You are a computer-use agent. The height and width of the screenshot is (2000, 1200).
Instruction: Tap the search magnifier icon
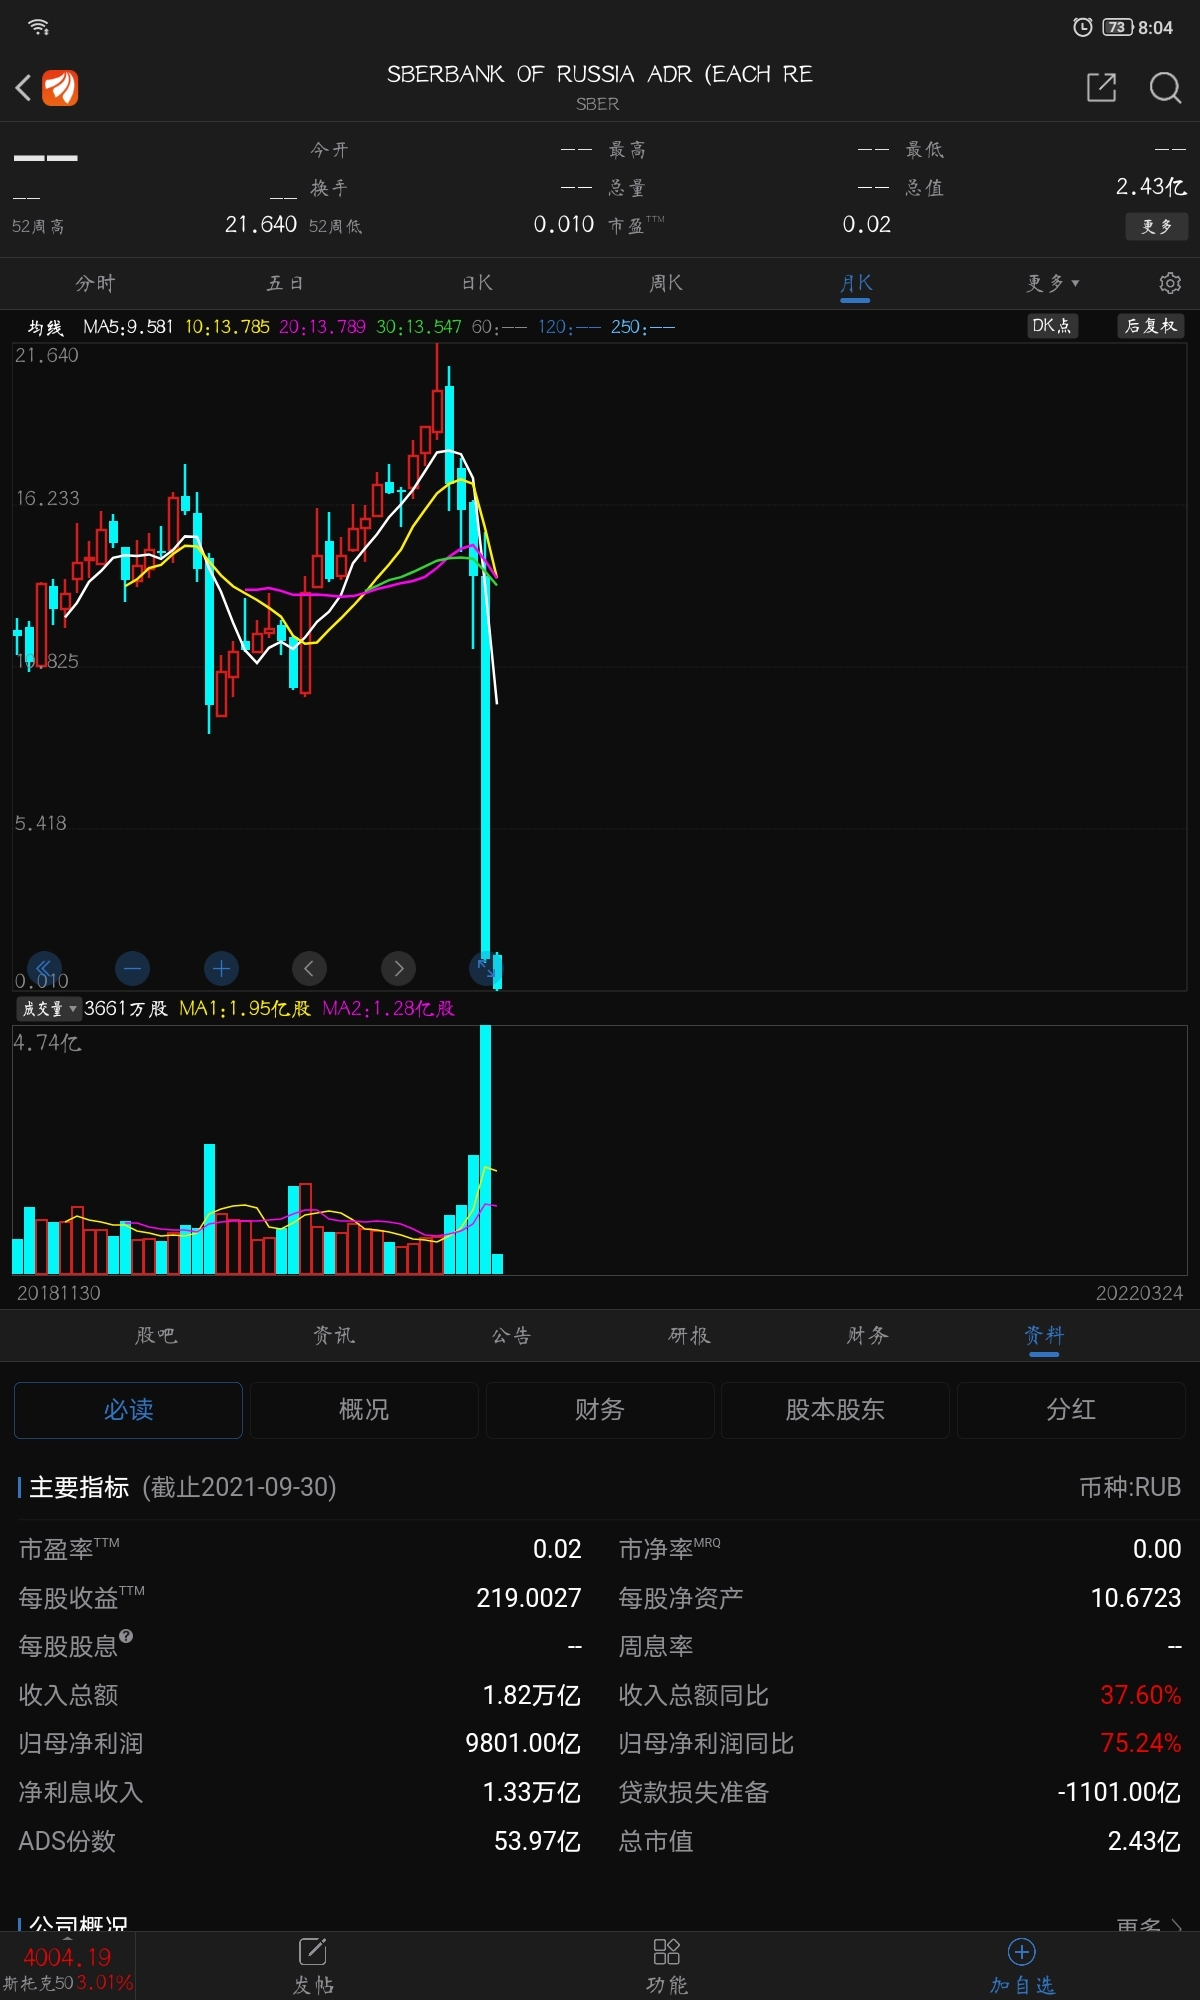[1165, 88]
